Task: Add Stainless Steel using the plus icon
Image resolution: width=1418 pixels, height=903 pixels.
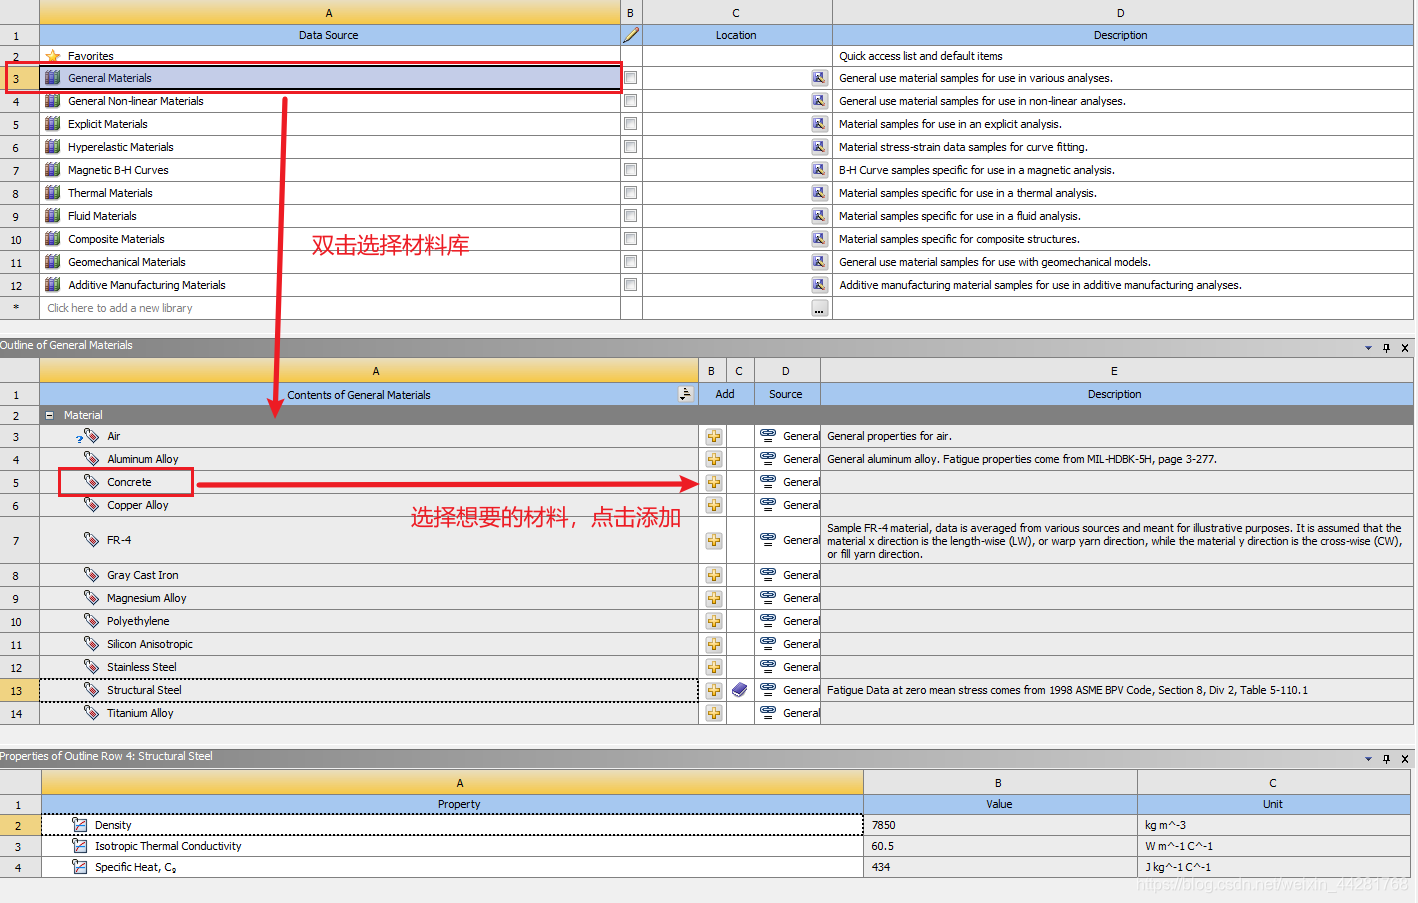Action: [x=713, y=667]
